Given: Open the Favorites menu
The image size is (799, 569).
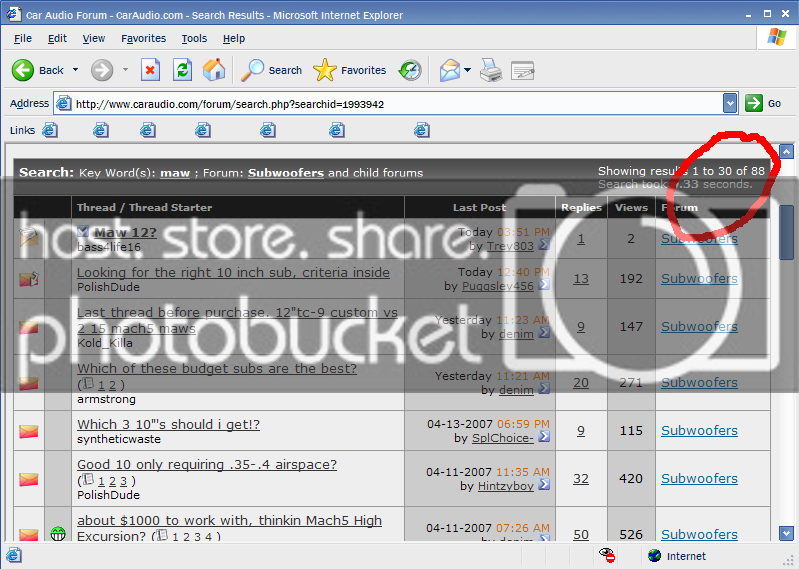Looking at the screenshot, I should [x=144, y=38].
